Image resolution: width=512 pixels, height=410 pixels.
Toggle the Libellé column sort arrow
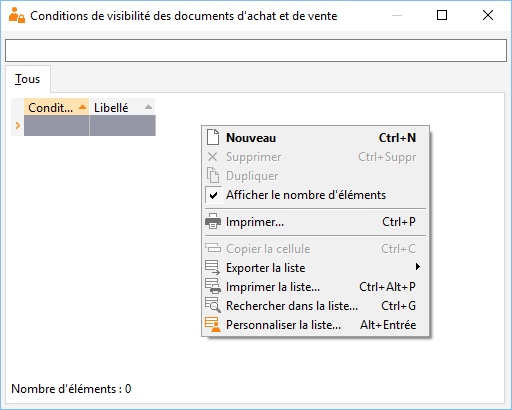click(x=148, y=107)
